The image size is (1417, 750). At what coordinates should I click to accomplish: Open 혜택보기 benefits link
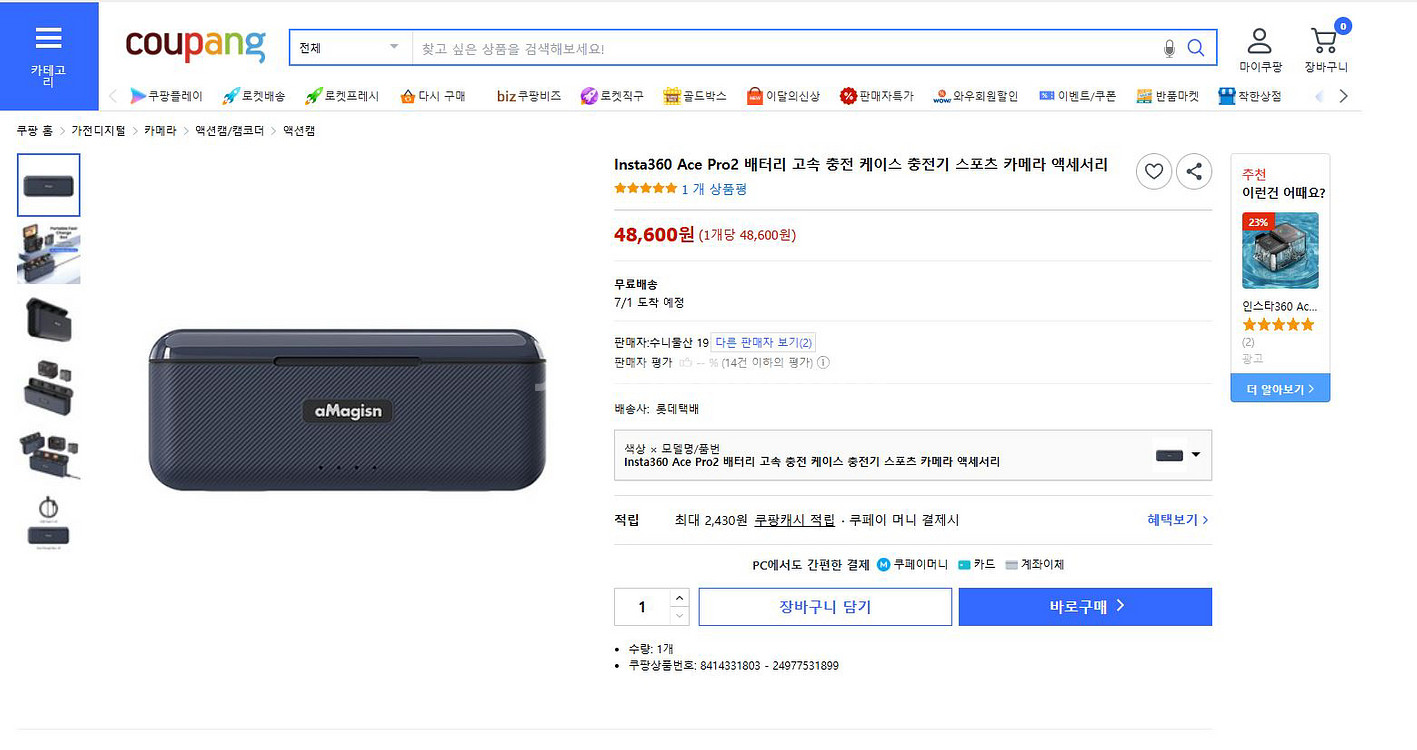(x=1178, y=520)
